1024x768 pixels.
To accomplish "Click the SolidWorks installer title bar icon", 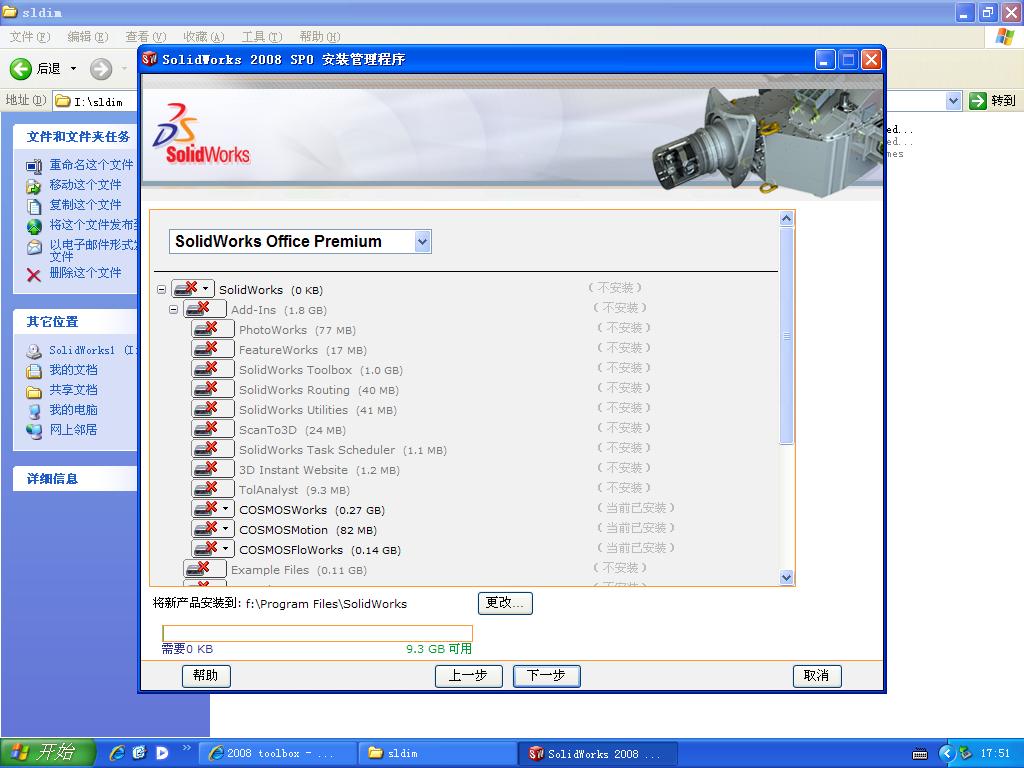I will 150,59.
